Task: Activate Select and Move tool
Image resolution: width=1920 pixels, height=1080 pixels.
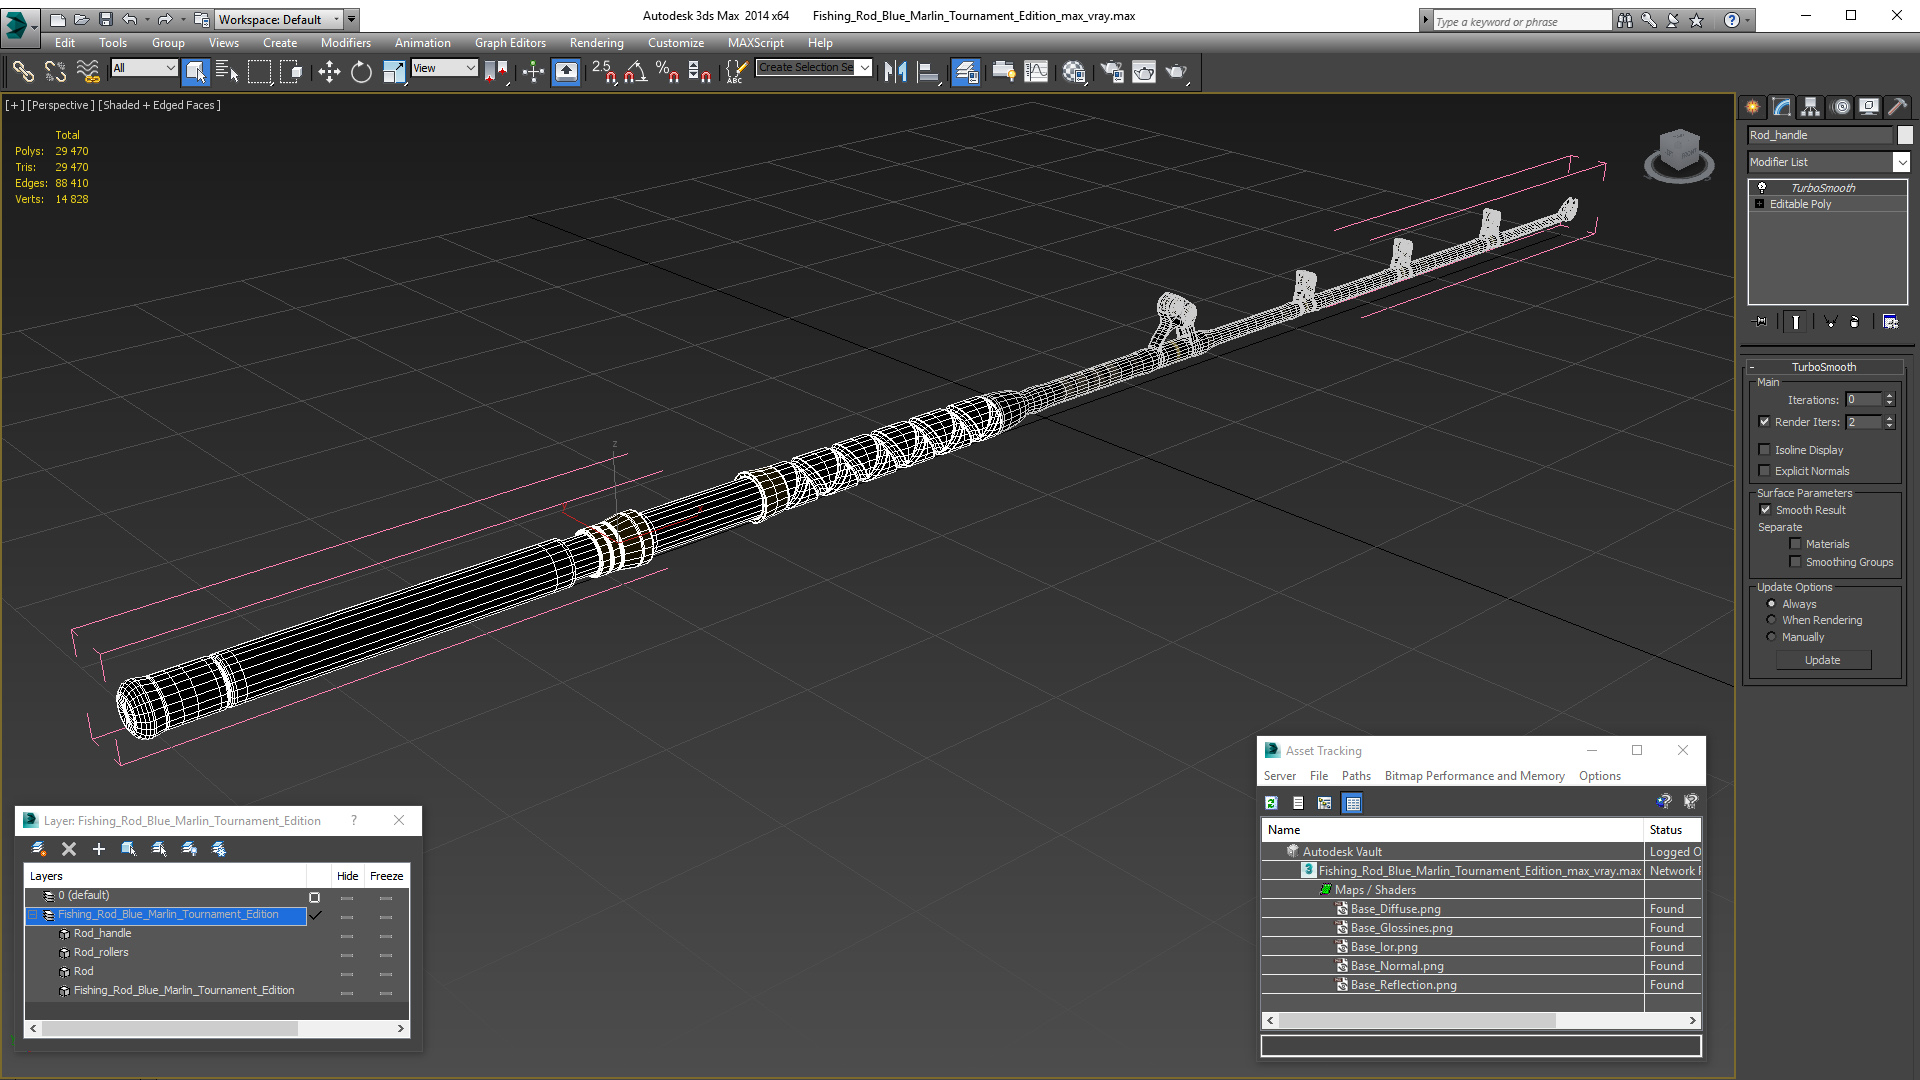Action: click(328, 71)
